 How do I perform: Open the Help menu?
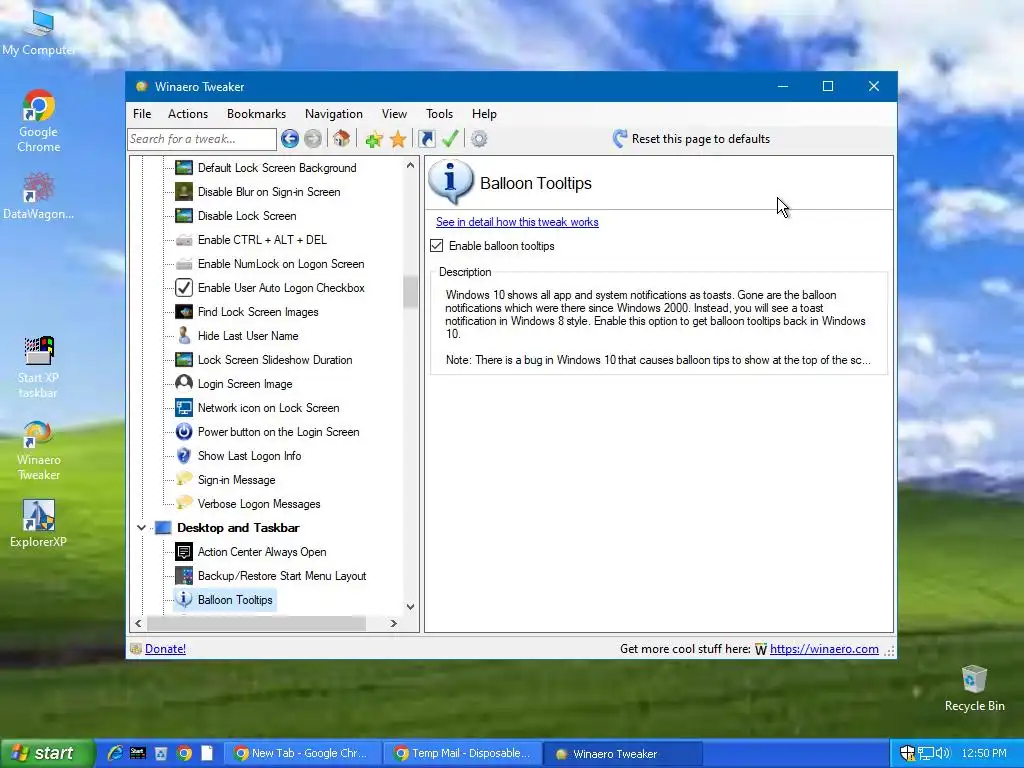coord(484,114)
